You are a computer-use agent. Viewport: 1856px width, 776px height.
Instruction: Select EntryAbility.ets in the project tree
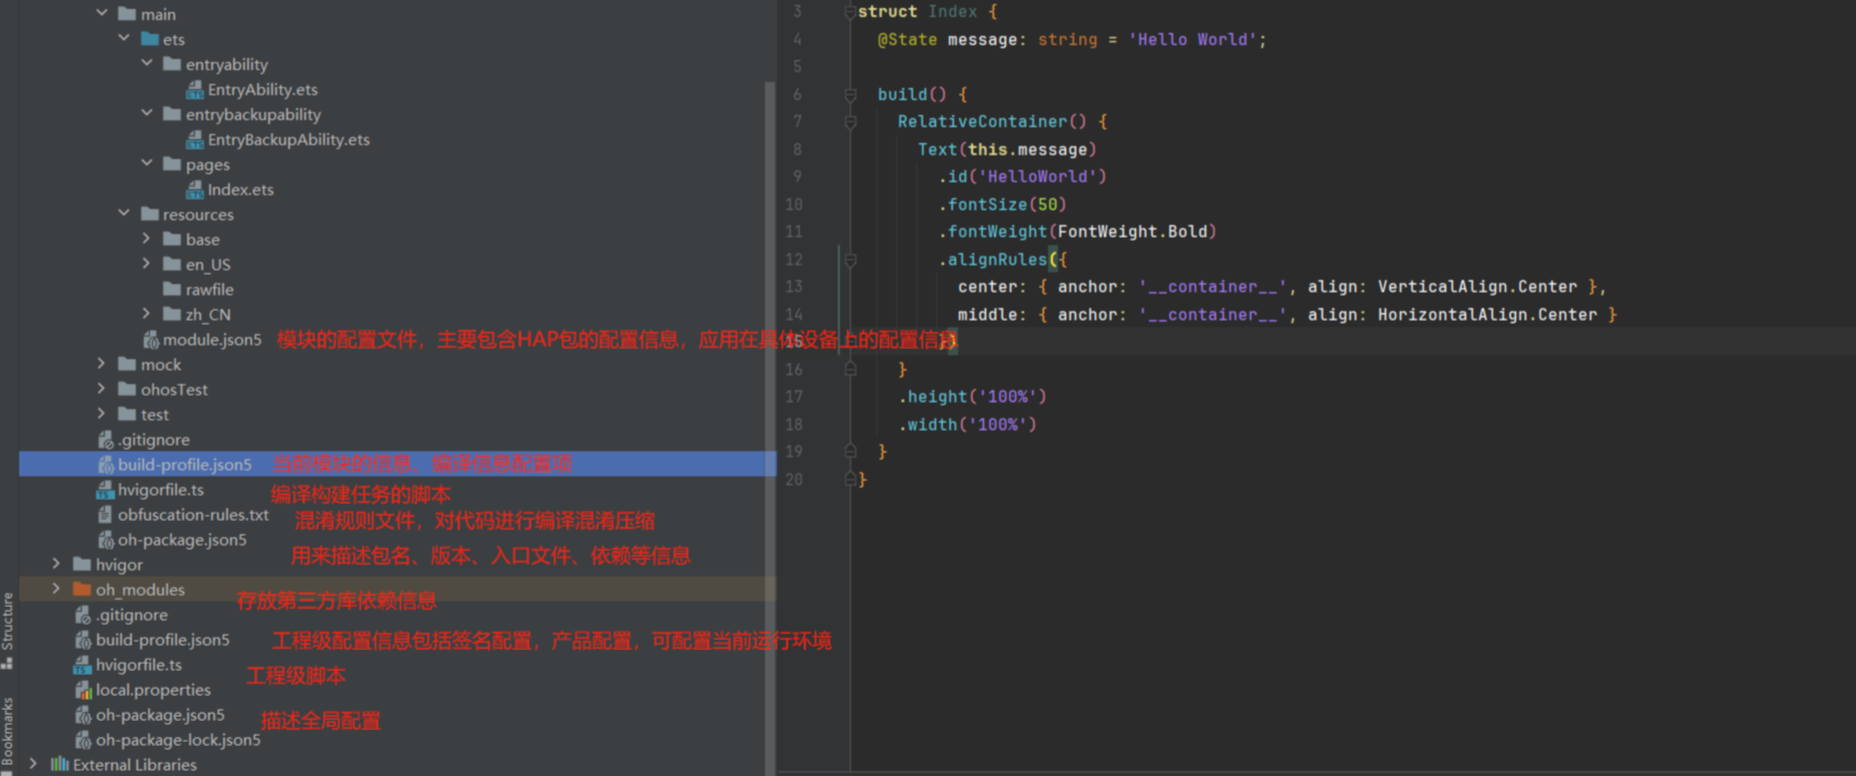[263, 89]
